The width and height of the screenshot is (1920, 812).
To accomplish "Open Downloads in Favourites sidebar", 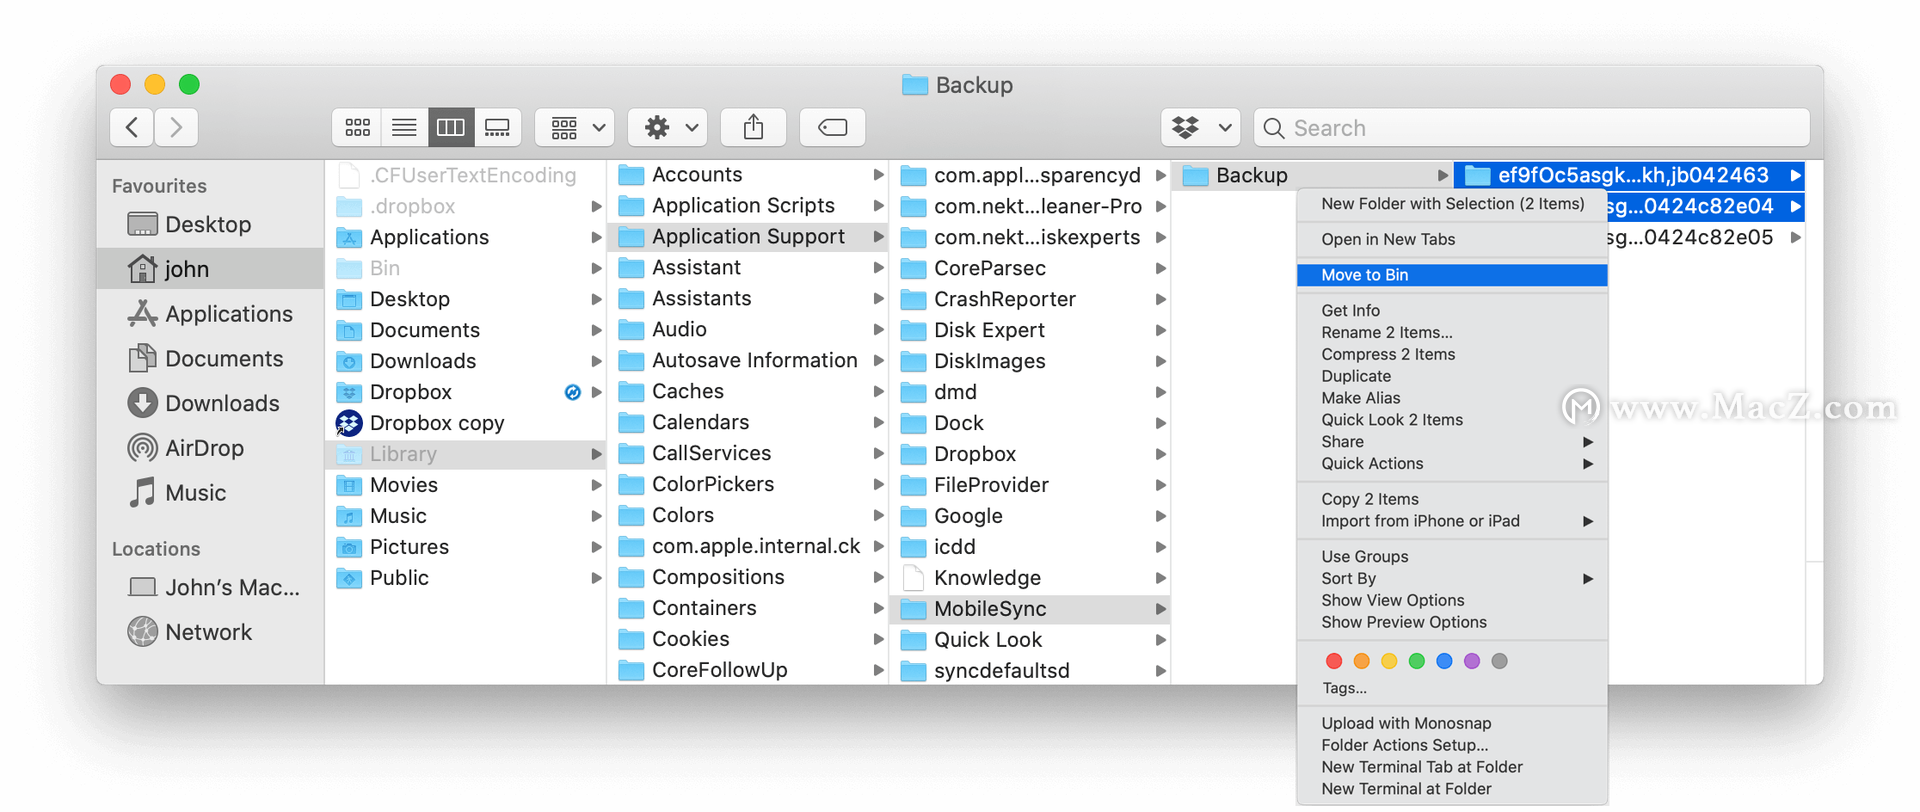I will click(209, 403).
